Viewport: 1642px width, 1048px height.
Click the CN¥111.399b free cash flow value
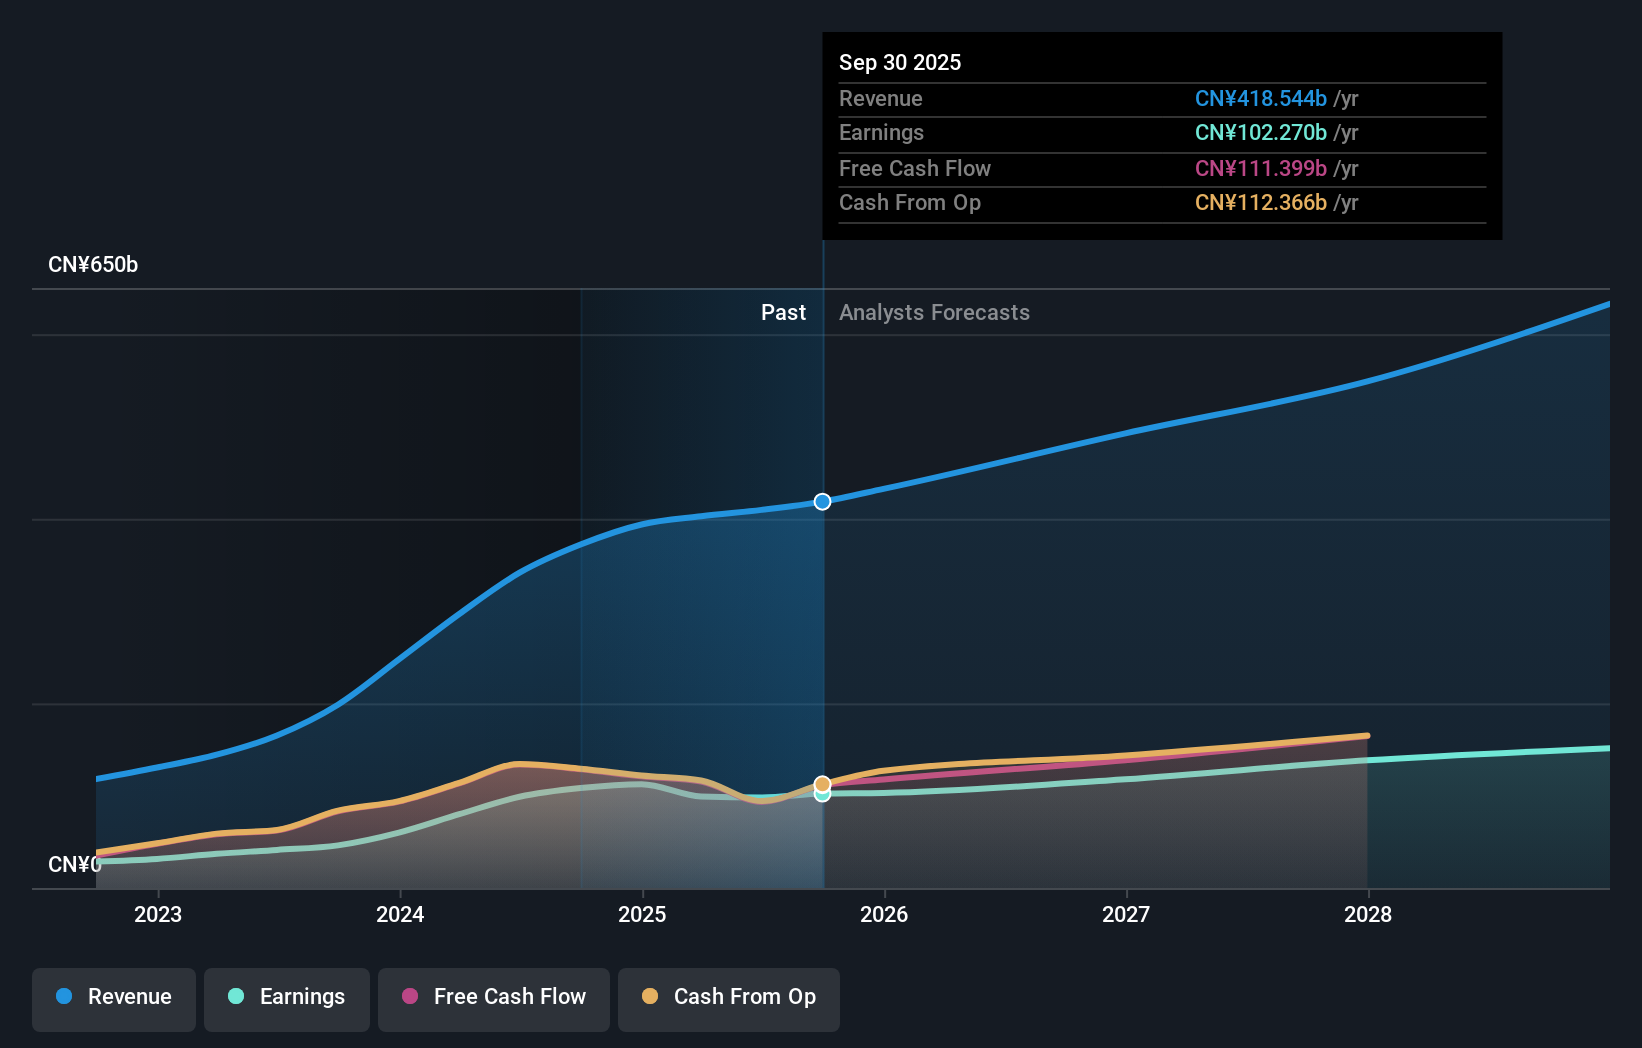(1260, 169)
